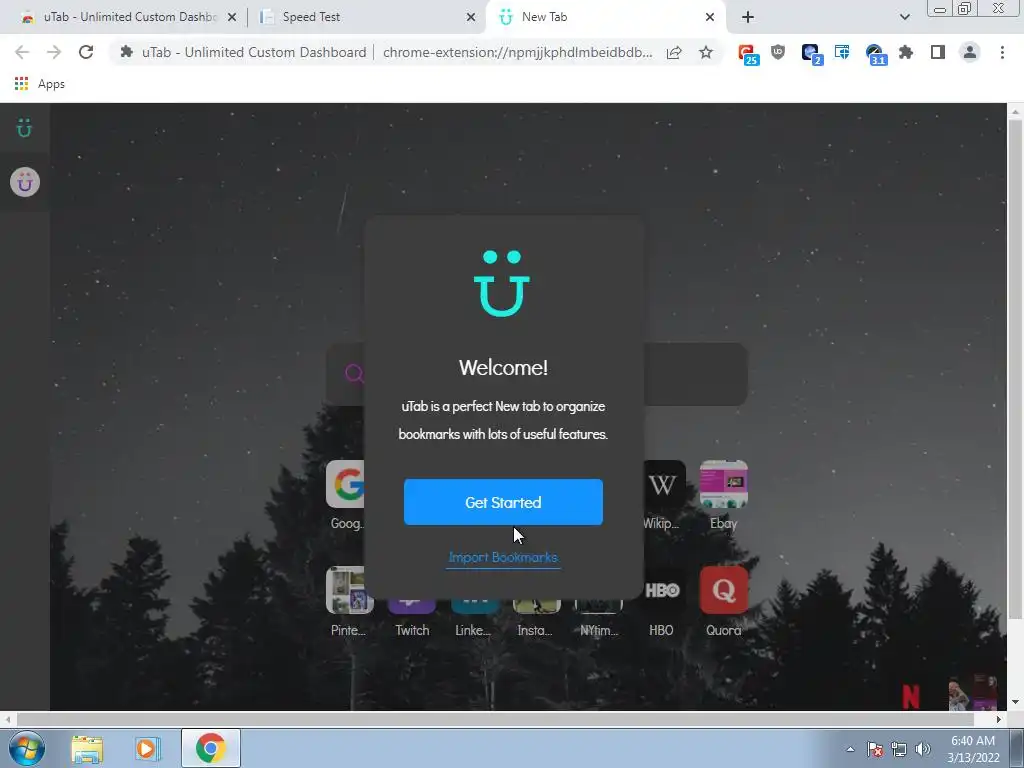Click the pink search magnifier icon

tap(354, 373)
